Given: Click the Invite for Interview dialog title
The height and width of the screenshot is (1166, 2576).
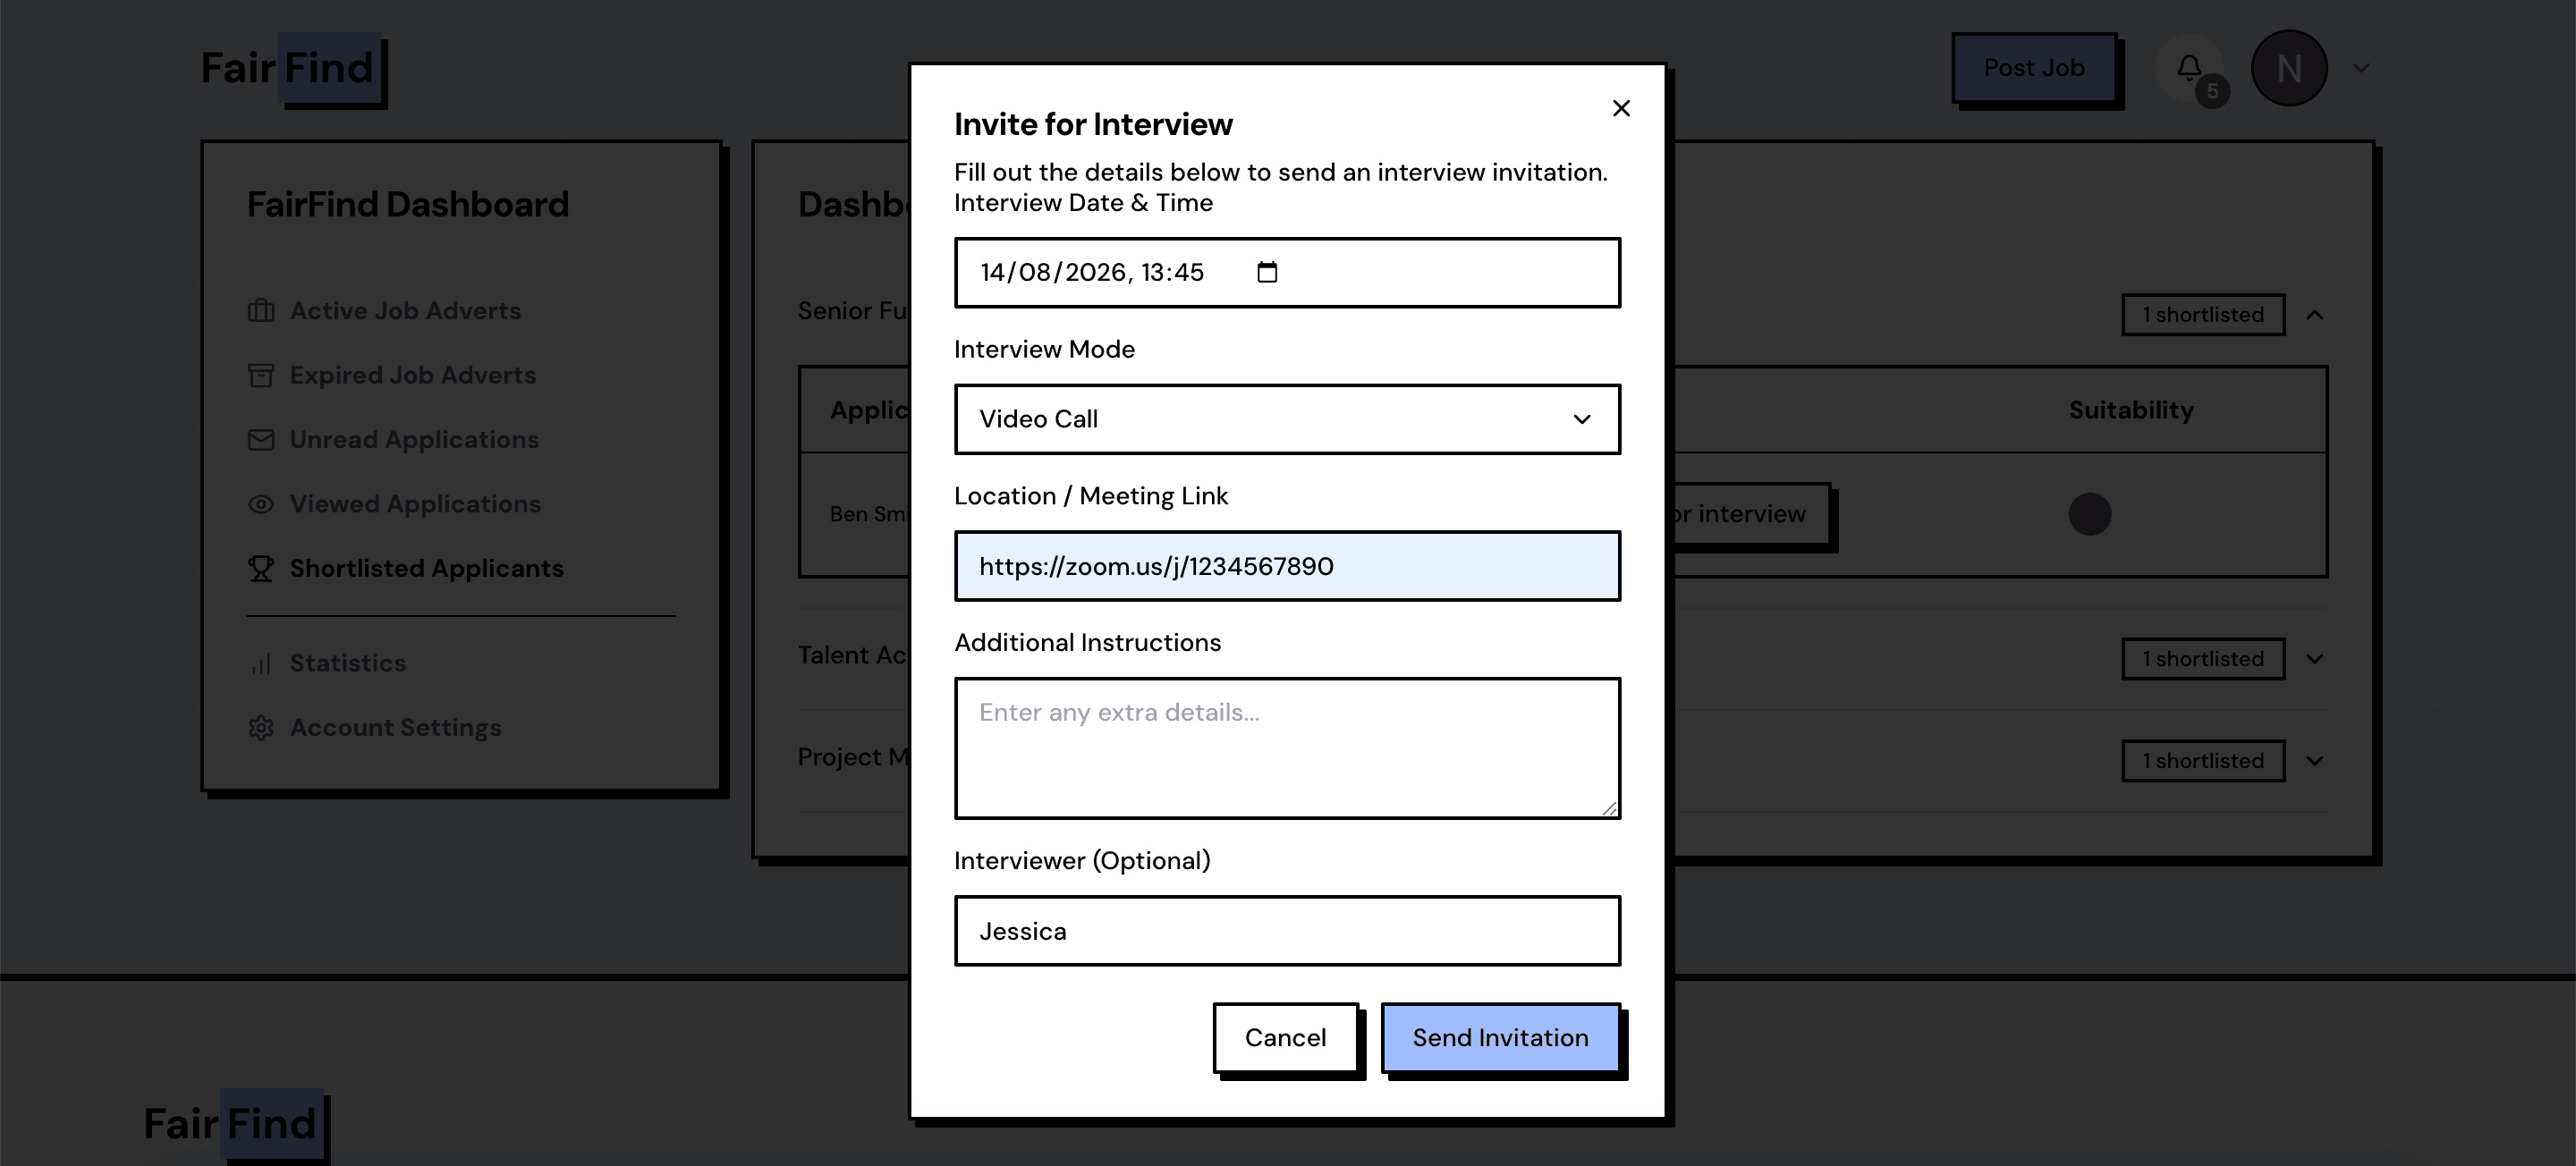Looking at the screenshot, I should pyautogui.click(x=1093, y=124).
